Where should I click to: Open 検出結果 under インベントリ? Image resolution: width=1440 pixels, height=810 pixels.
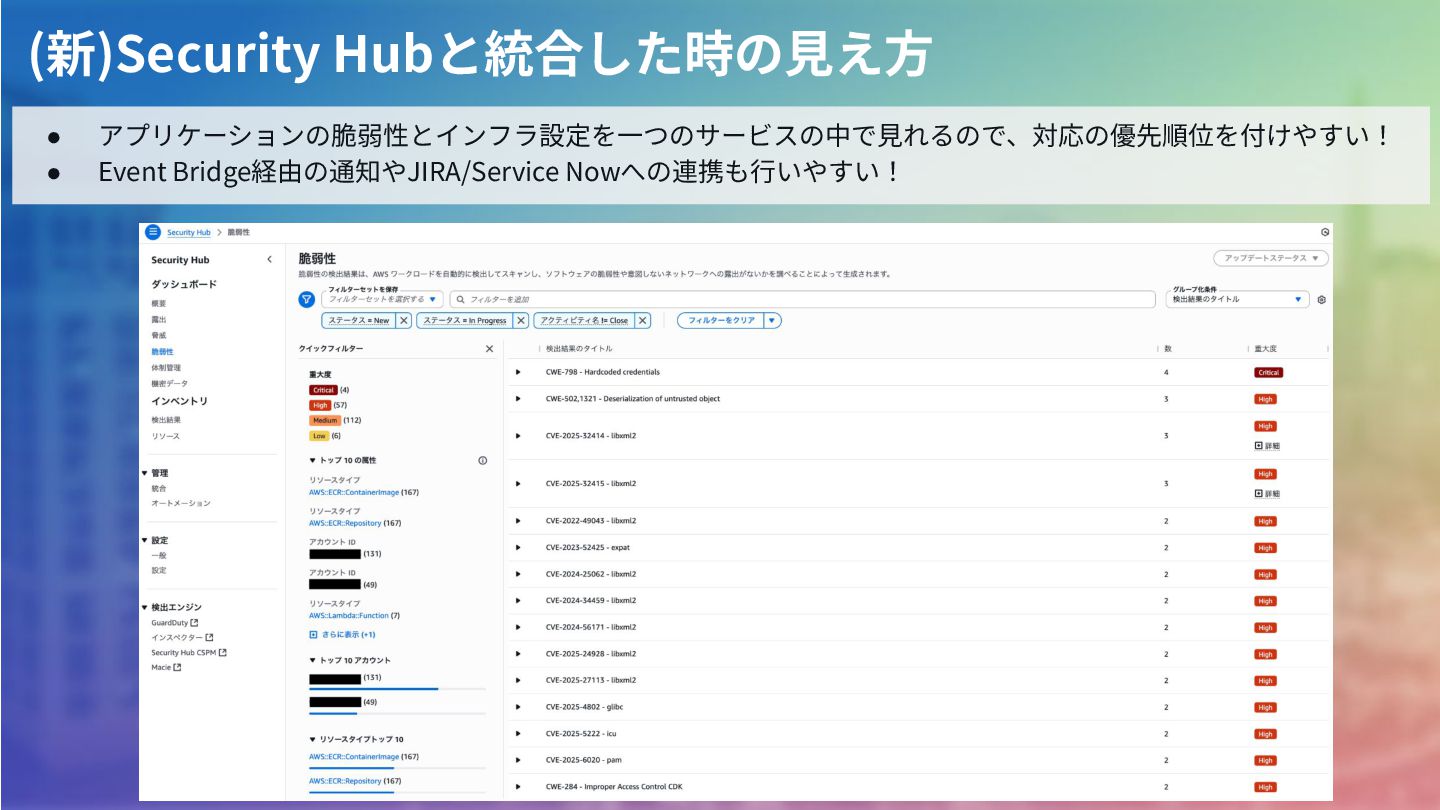166,420
